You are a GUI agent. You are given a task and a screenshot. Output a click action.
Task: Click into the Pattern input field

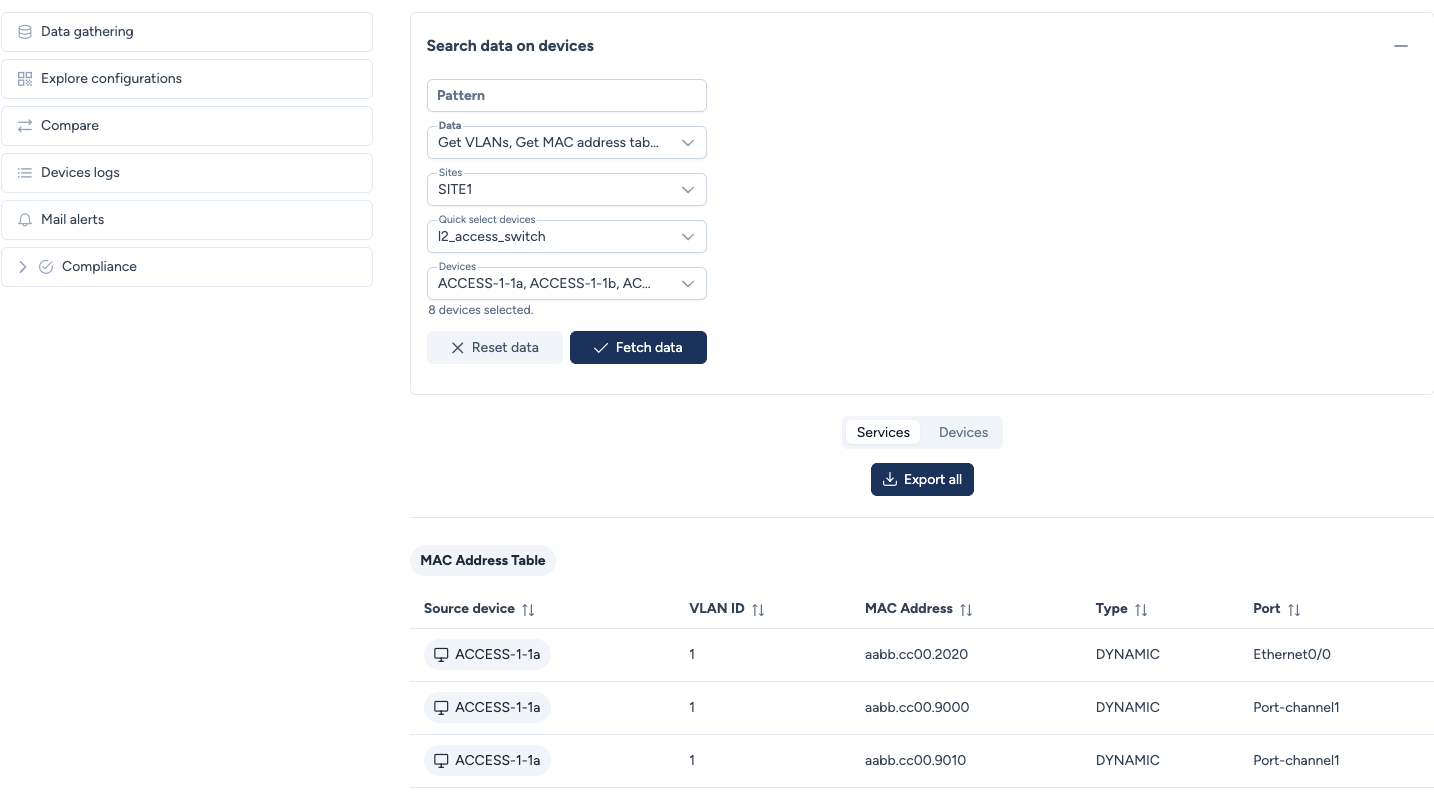pos(566,96)
